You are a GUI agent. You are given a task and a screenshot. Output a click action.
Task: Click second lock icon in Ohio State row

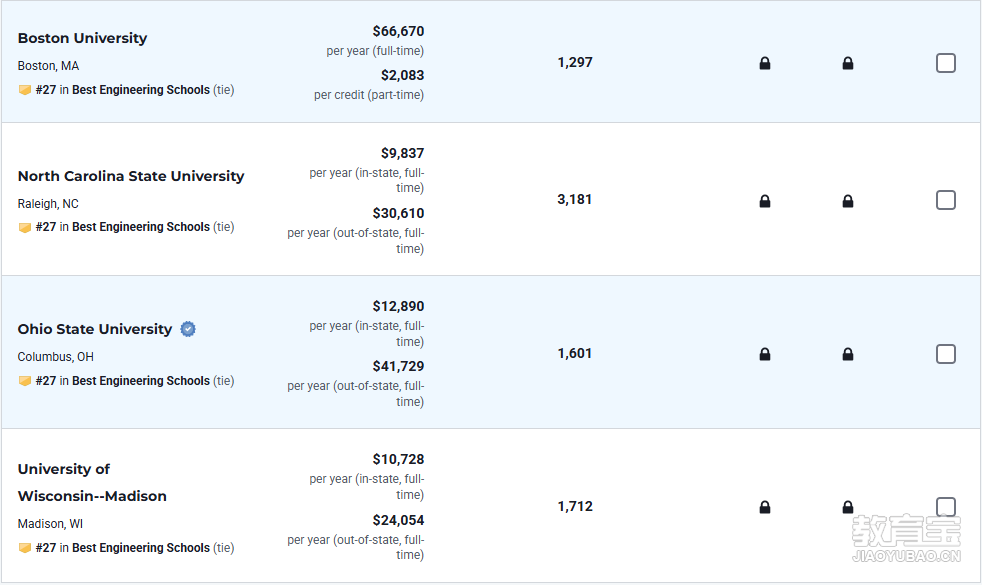(x=847, y=355)
